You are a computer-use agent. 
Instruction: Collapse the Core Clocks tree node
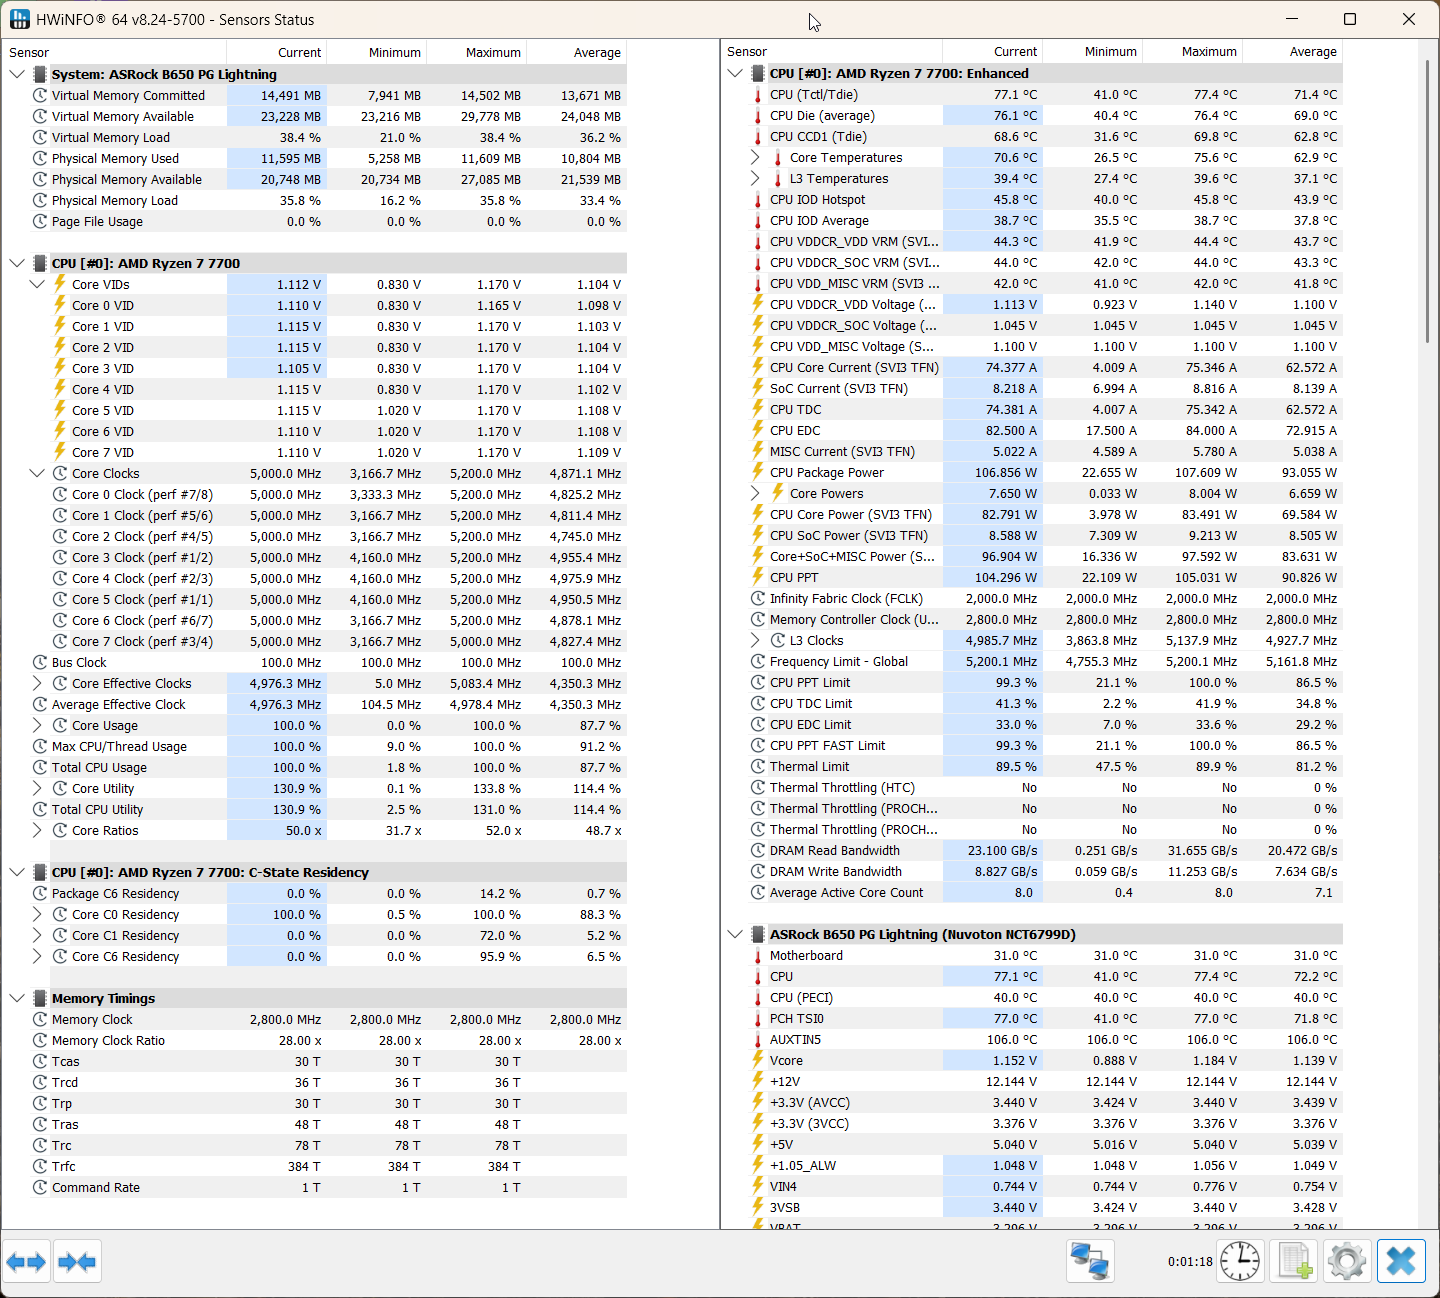pos(37,473)
